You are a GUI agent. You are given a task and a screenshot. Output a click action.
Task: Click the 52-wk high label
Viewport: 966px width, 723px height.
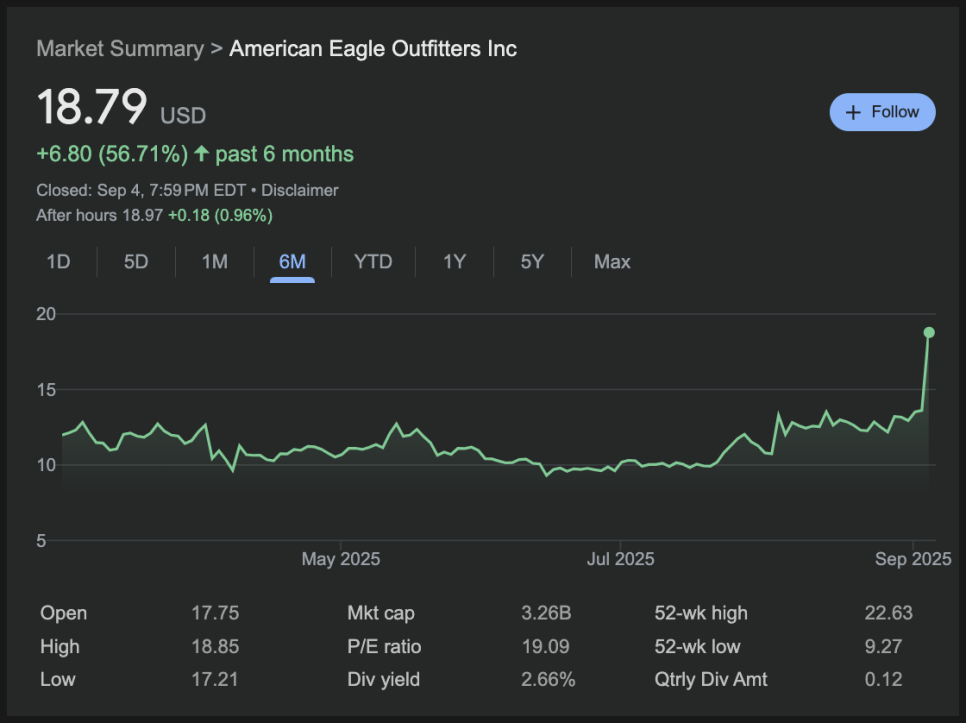701,613
